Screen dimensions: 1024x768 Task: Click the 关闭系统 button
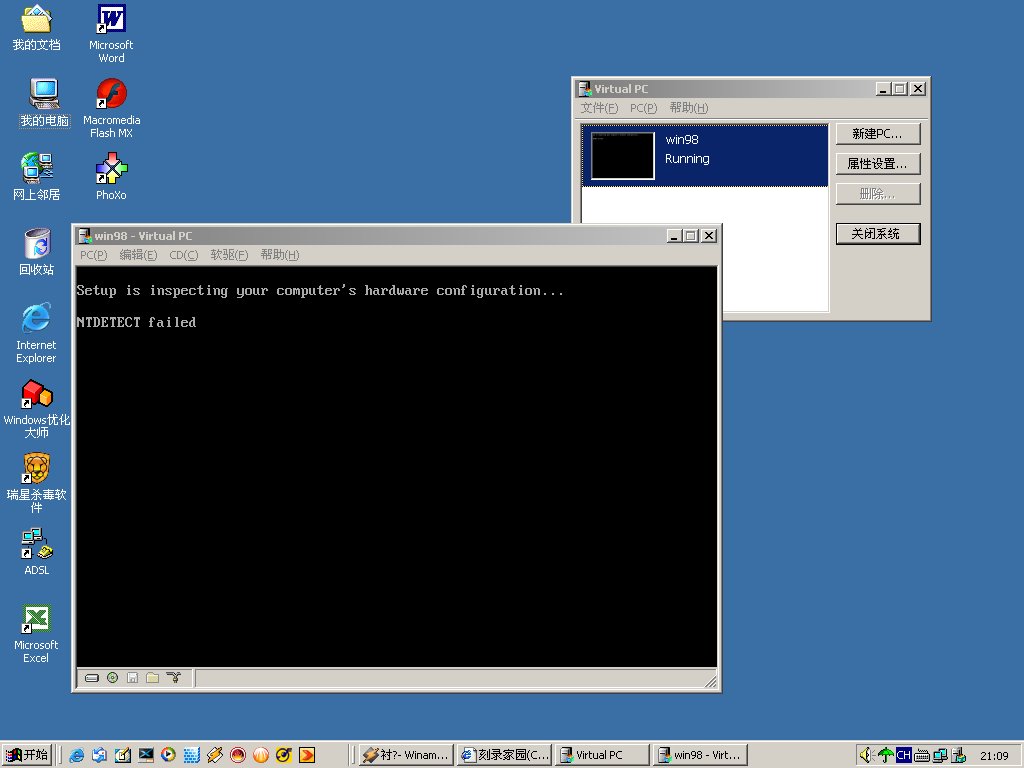[878, 234]
